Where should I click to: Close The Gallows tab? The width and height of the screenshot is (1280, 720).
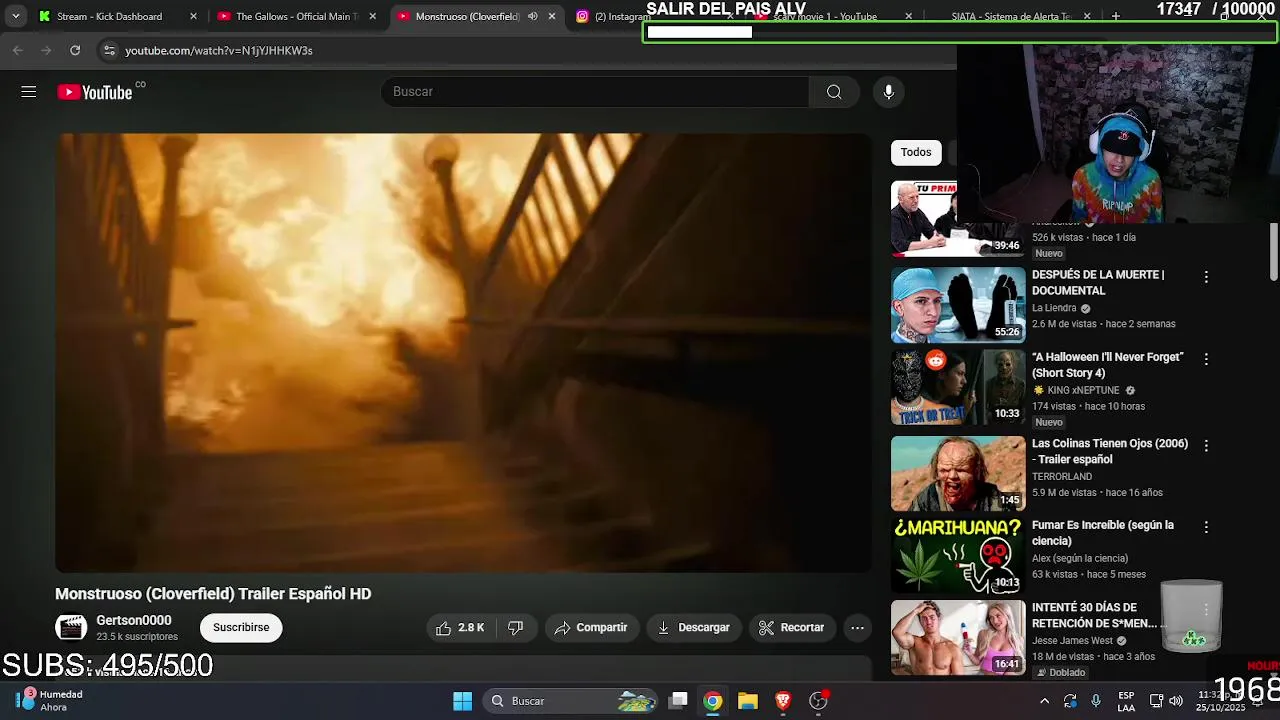pyautogui.click(x=373, y=16)
